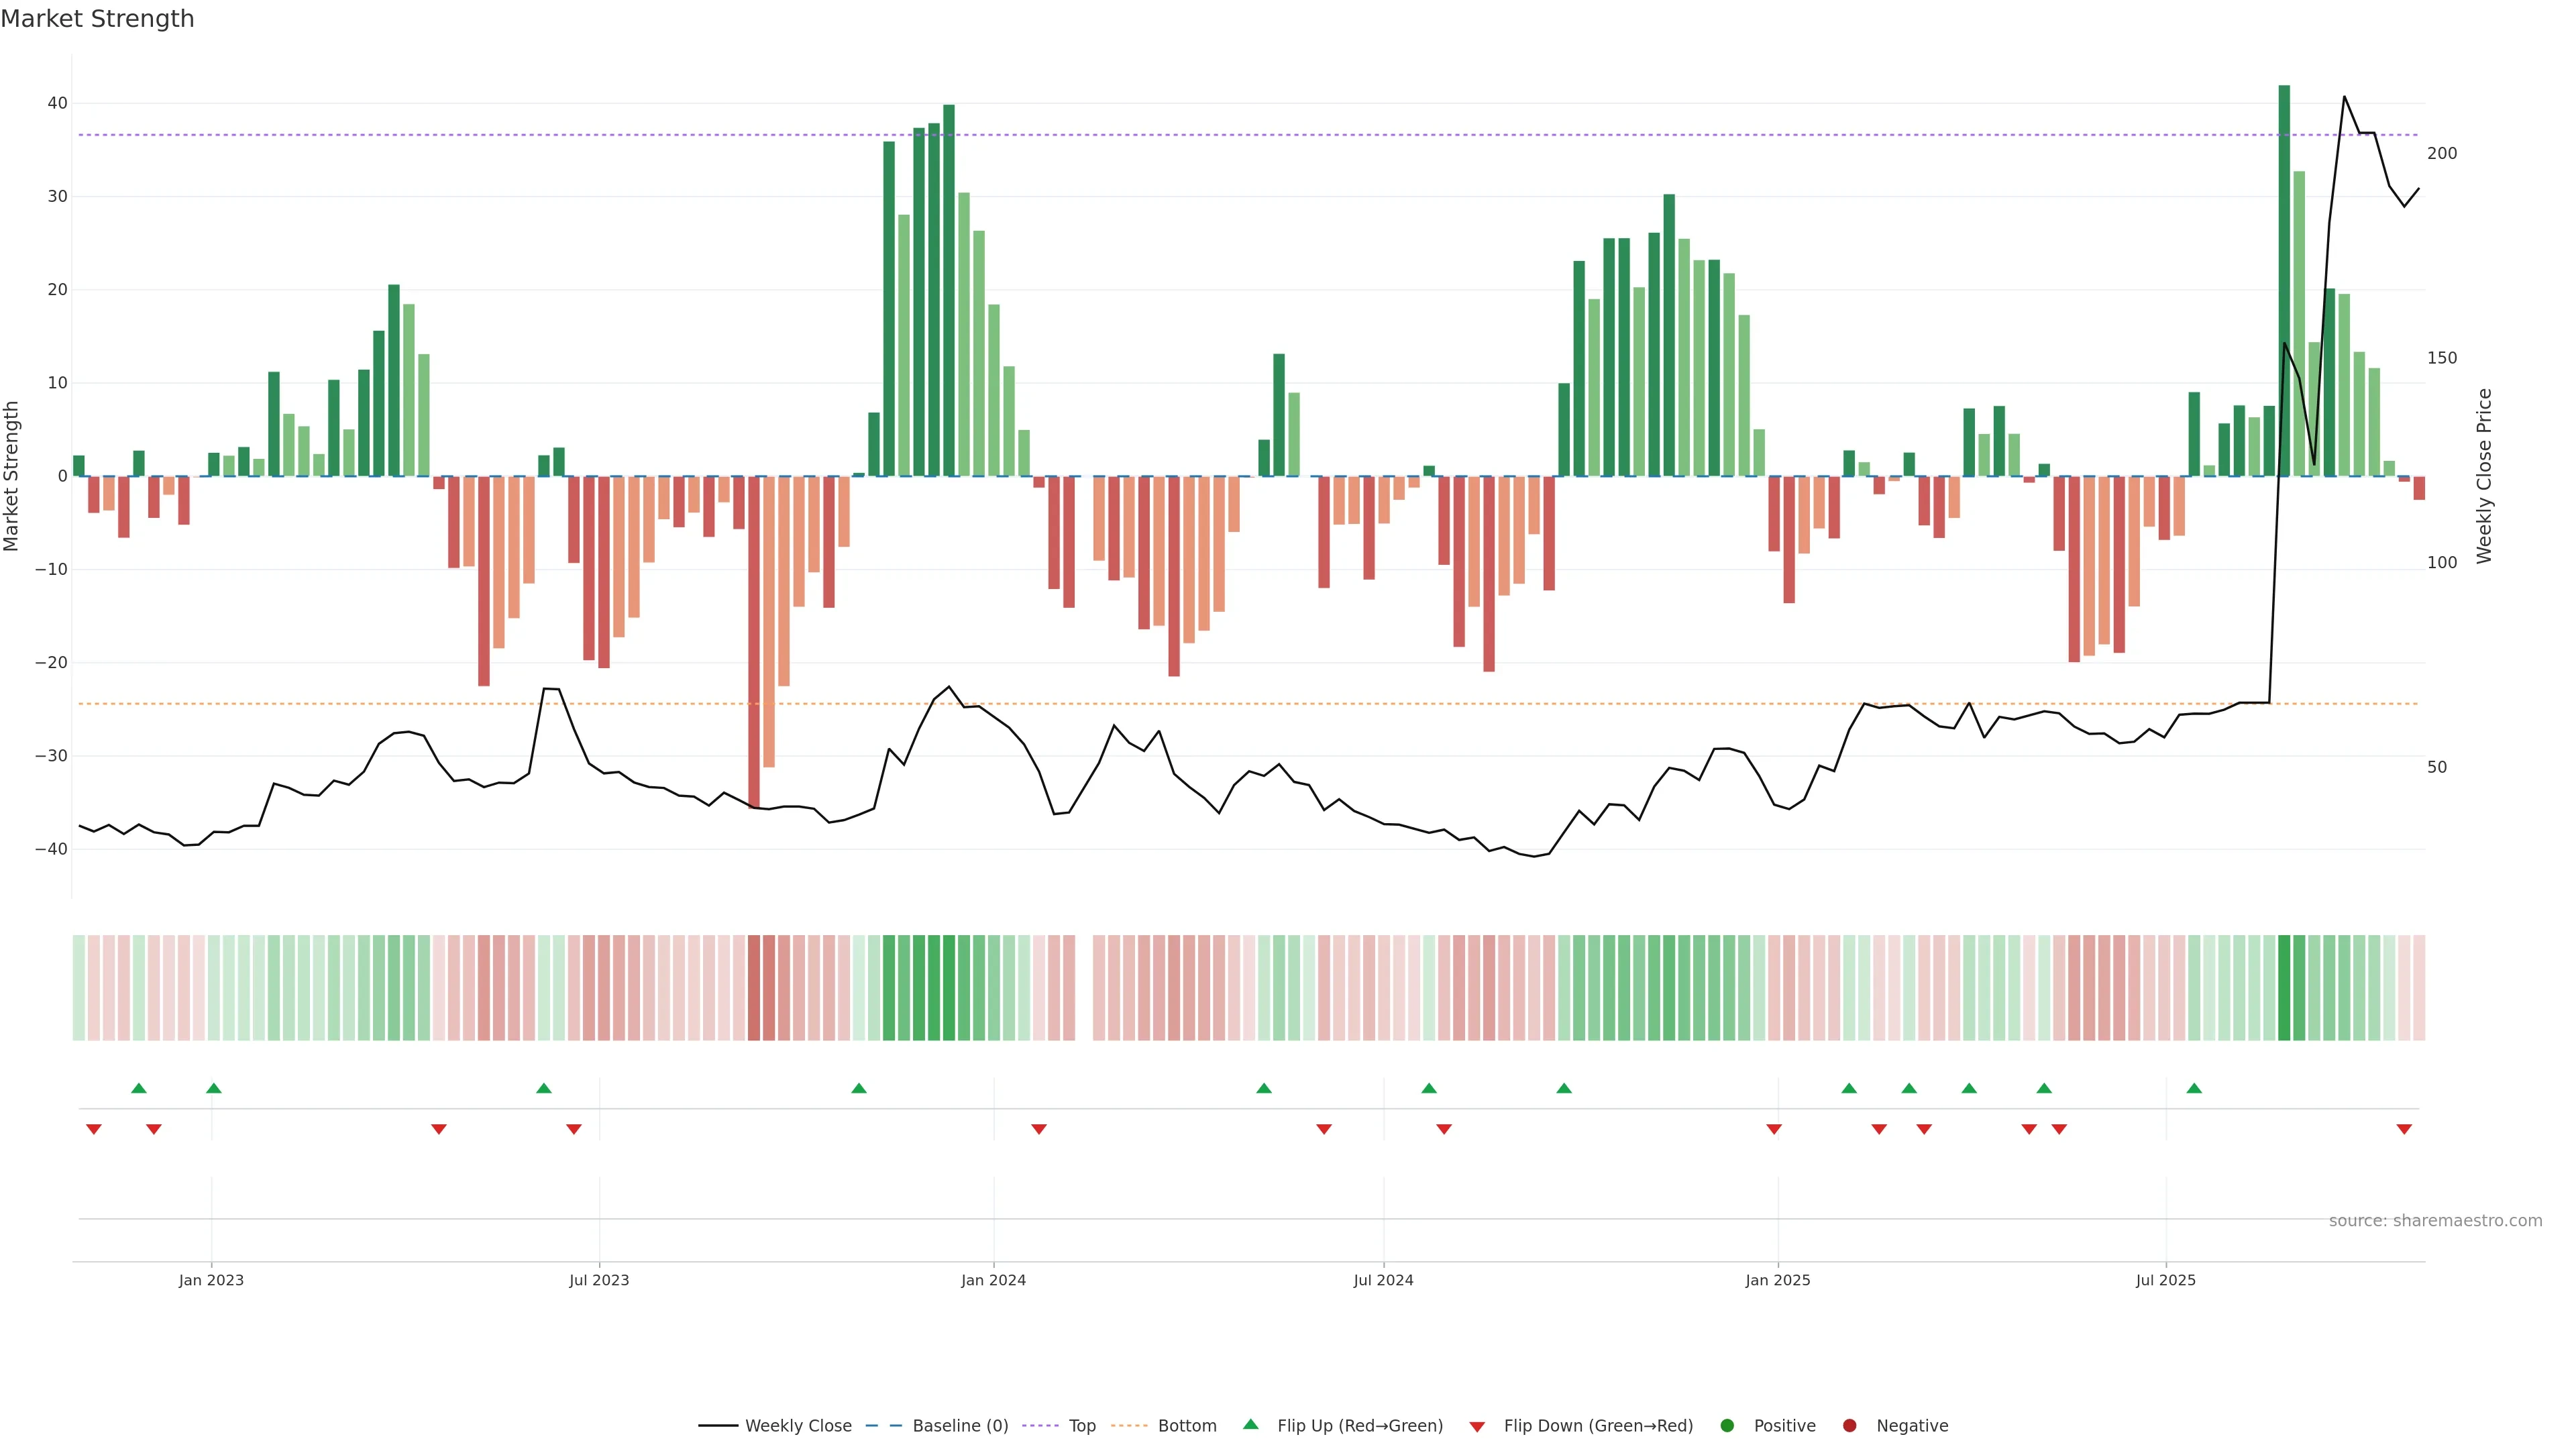Click the flip-up triangle just after Jul 2025

(x=2194, y=1088)
